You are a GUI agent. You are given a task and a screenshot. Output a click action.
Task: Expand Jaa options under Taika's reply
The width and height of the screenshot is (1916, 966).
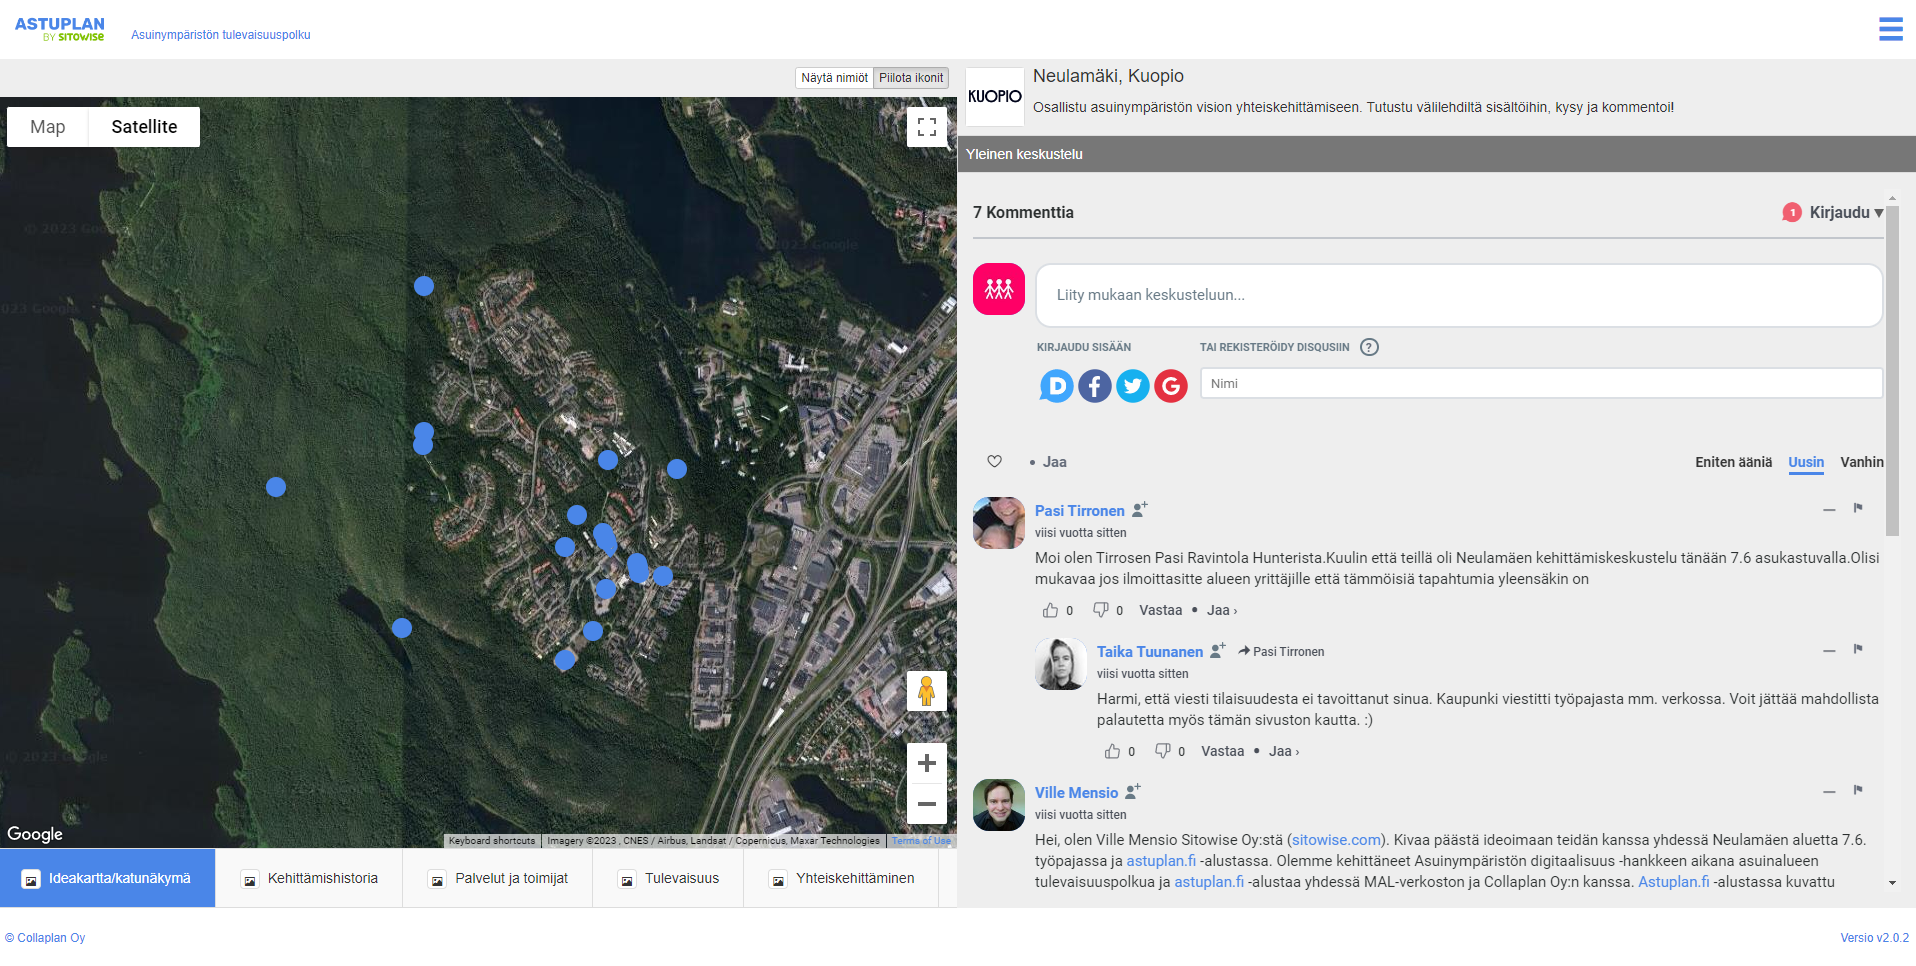1284,751
